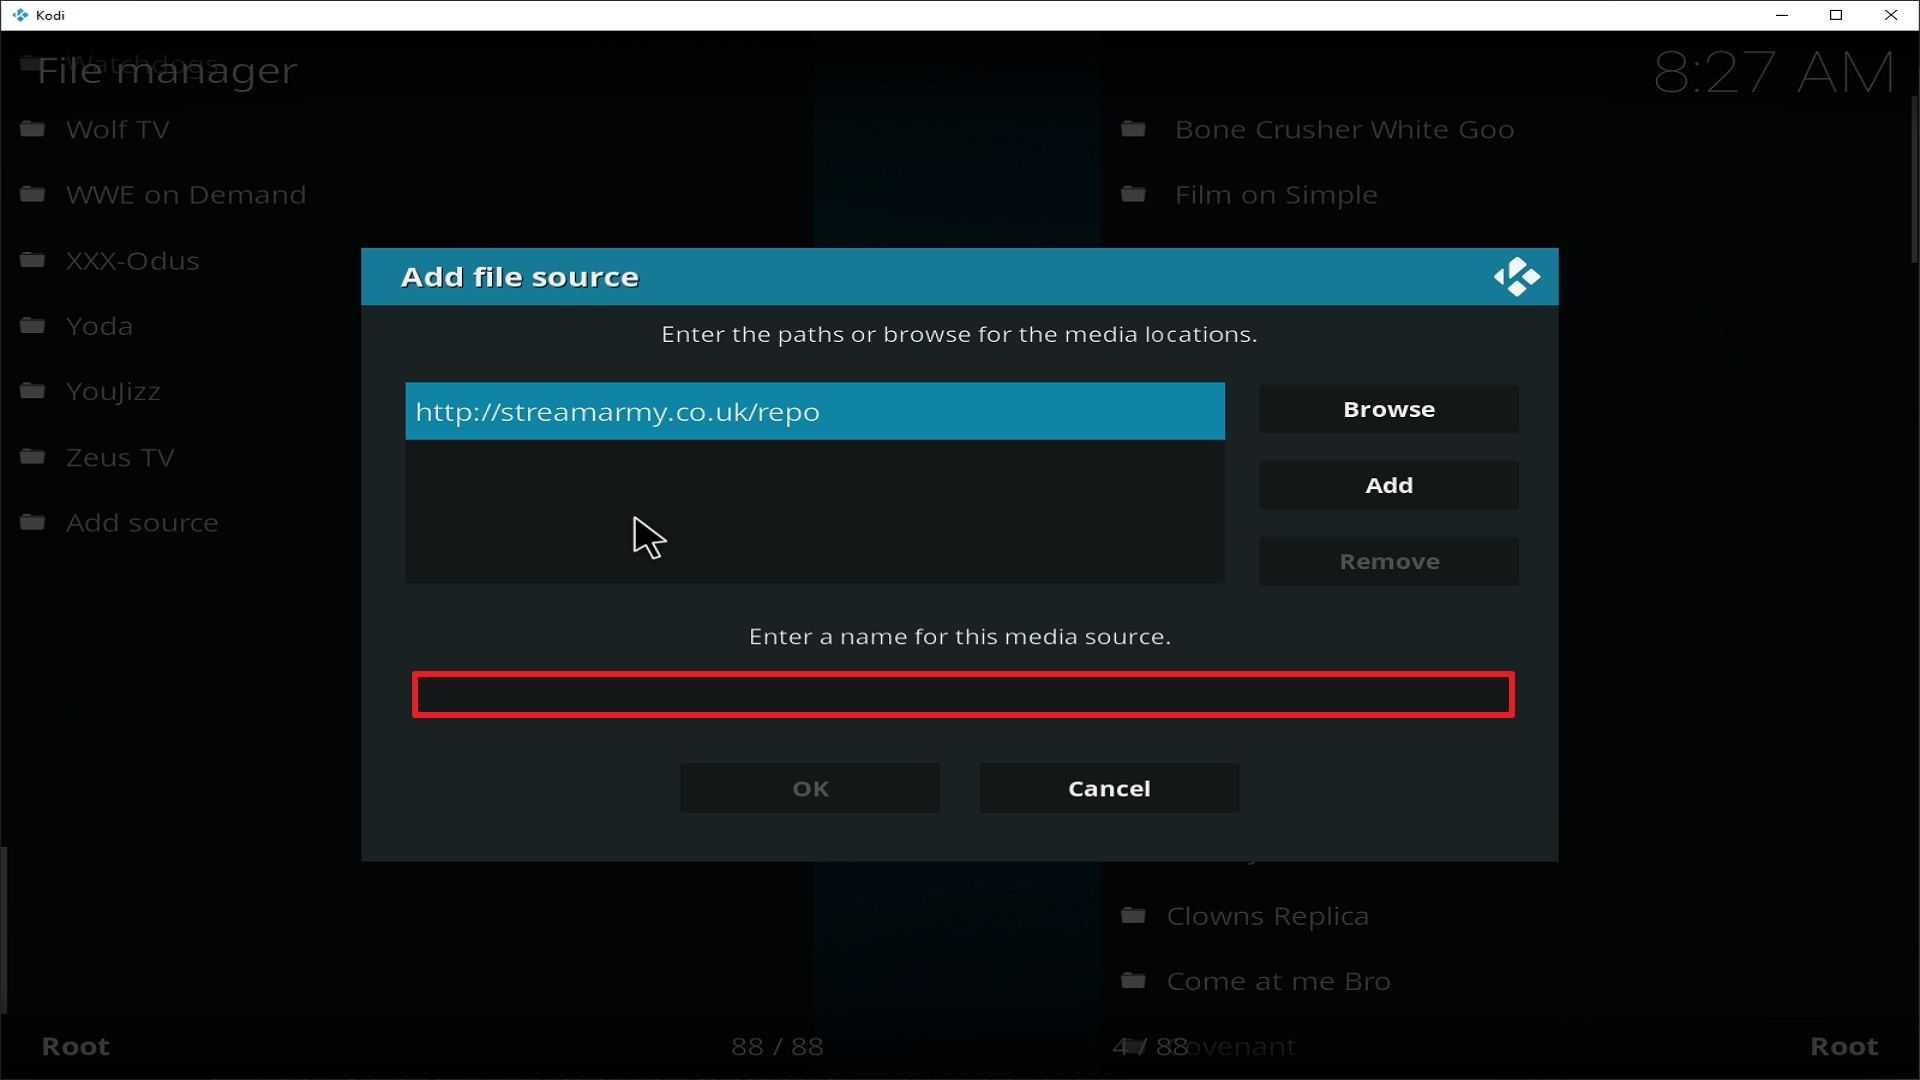Viewport: 1920px width, 1080px height.
Task: Open Film on Simple folder icon
Action: point(1133,194)
